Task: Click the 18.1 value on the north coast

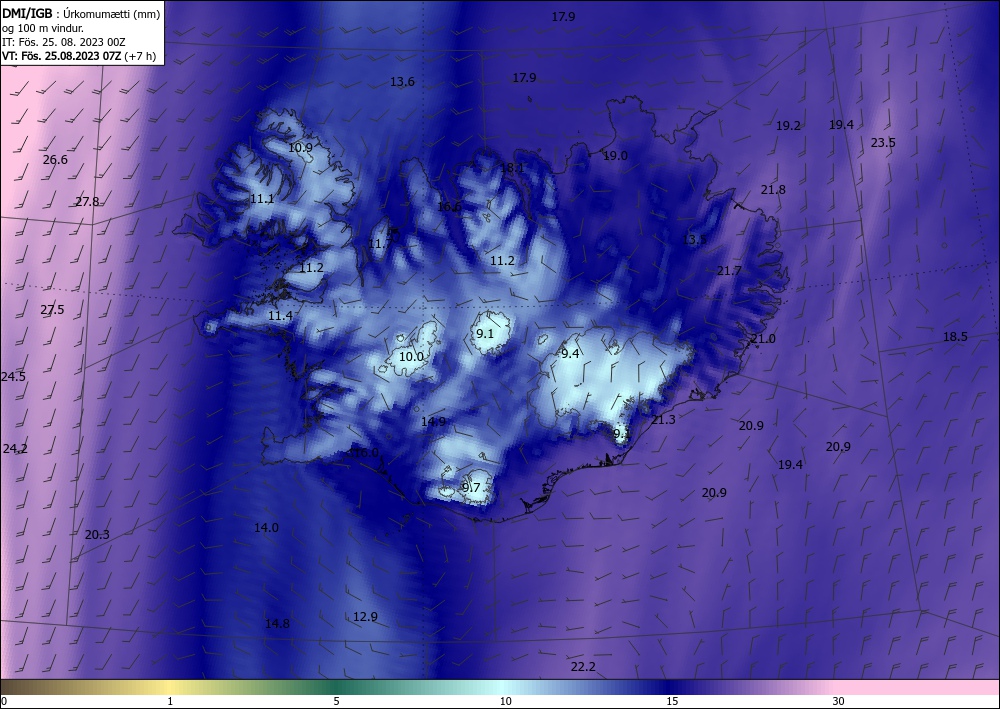Action: 512,168
